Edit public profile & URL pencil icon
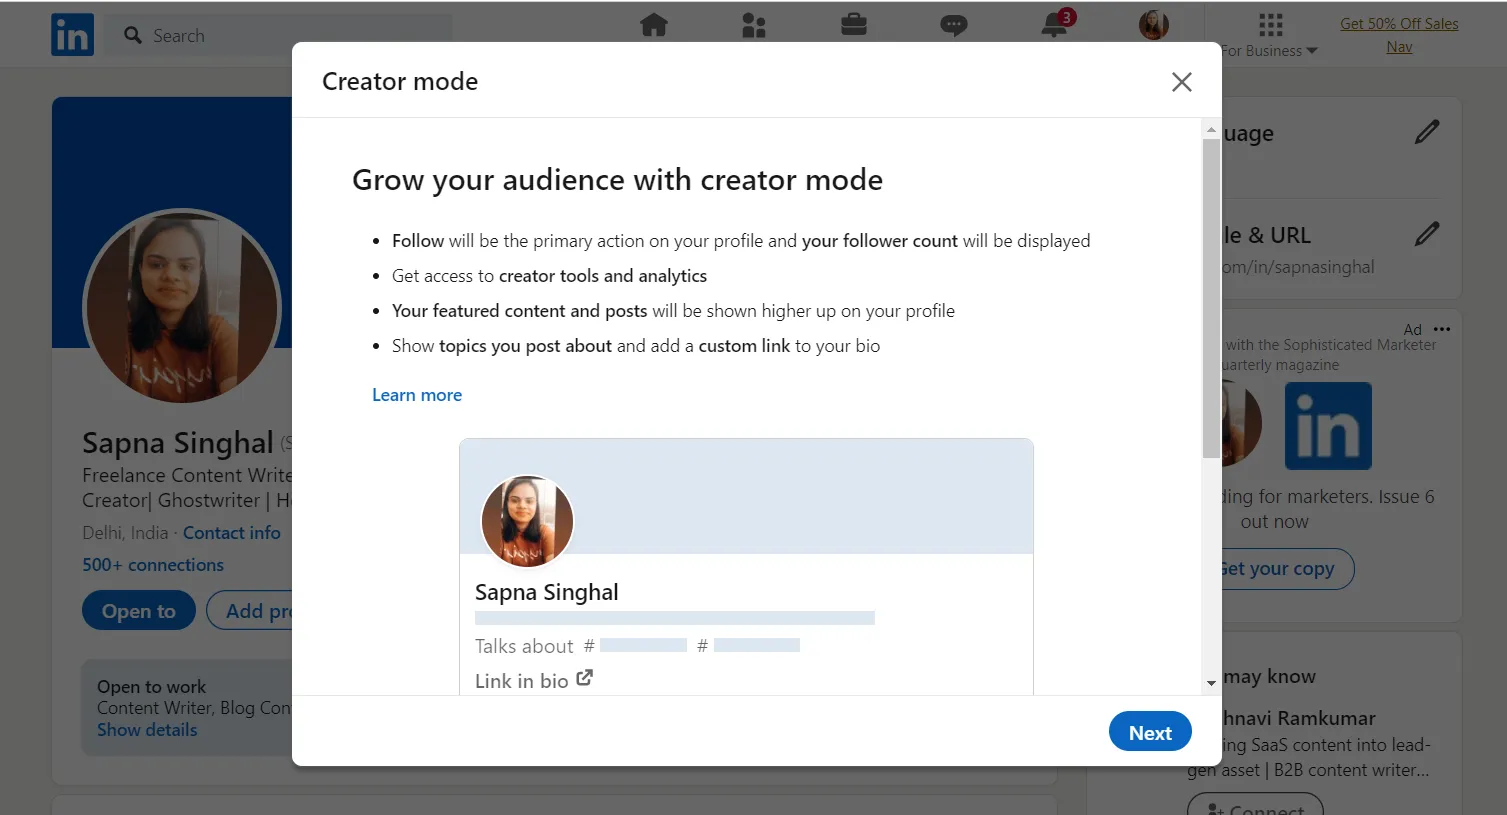1507x815 pixels. coord(1427,234)
